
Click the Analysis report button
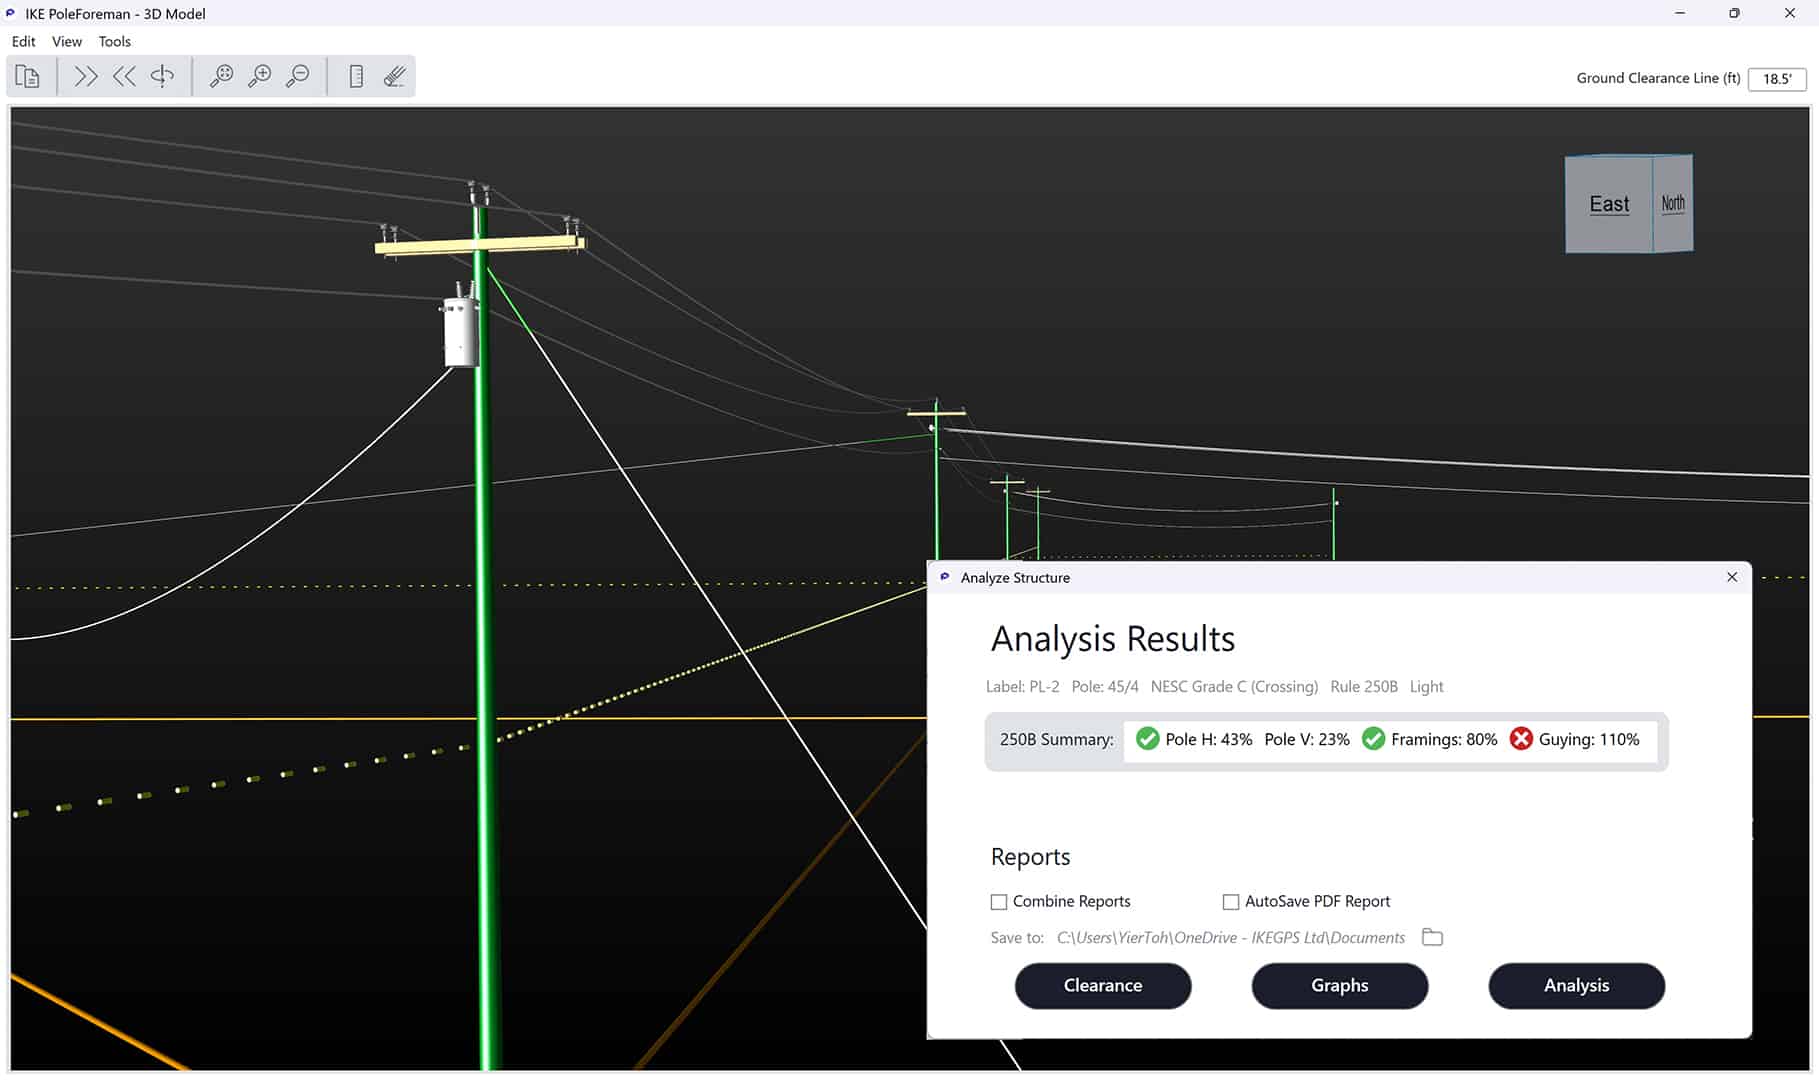click(1577, 986)
